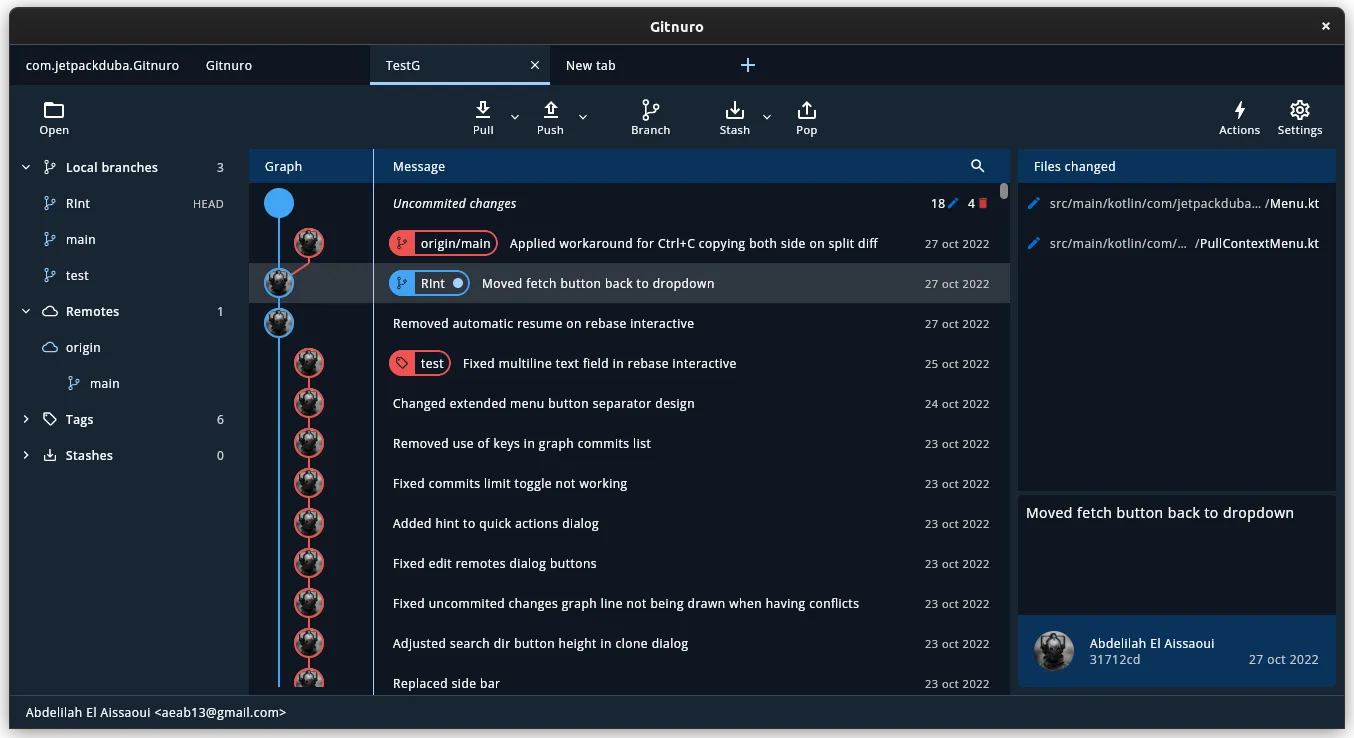Expand the Stashes section in the sidebar
The image size is (1354, 738).
pyautogui.click(x=25, y=455)
